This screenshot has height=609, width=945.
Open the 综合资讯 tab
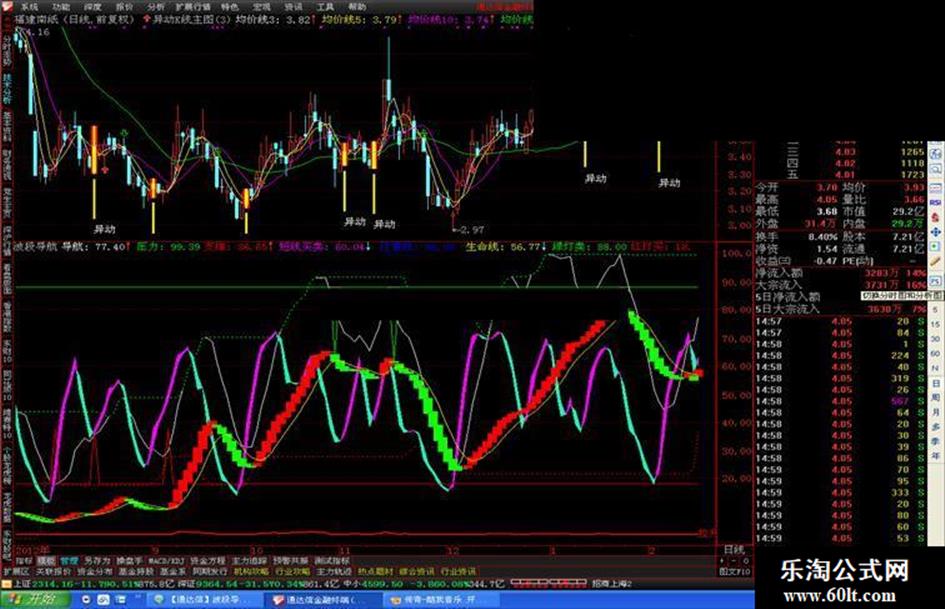point(416,571)
